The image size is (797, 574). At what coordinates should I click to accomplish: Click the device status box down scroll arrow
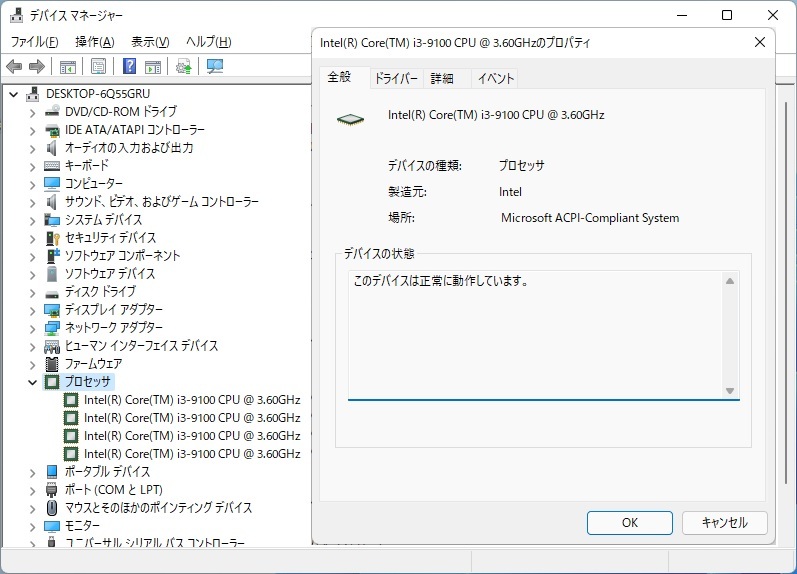click(x=730, y=390)
